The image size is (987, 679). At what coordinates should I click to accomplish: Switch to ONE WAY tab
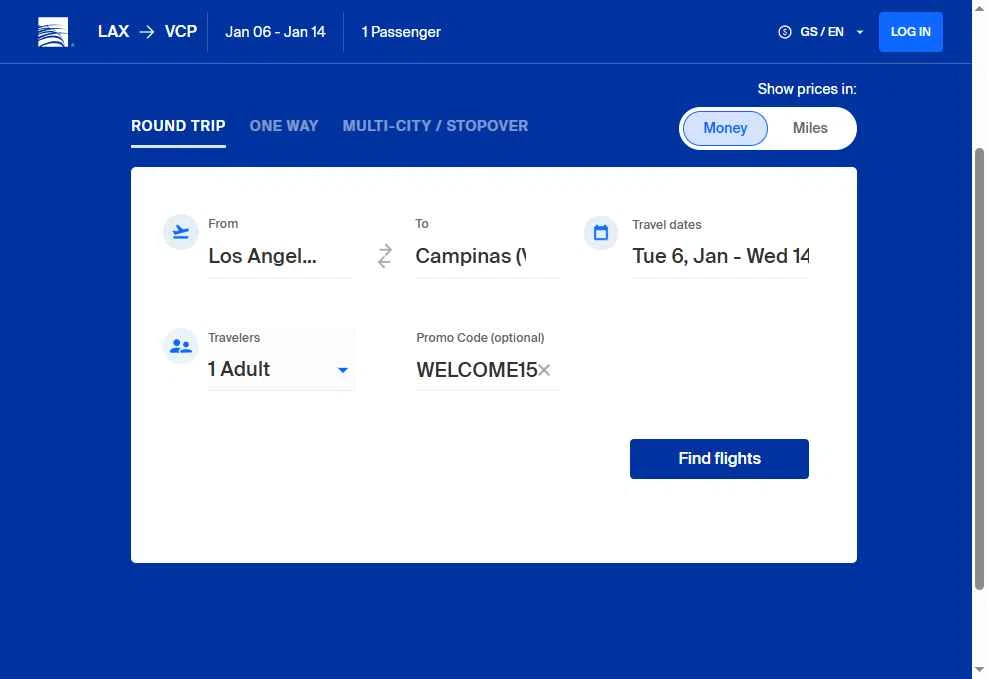click(x=284, y=126)
